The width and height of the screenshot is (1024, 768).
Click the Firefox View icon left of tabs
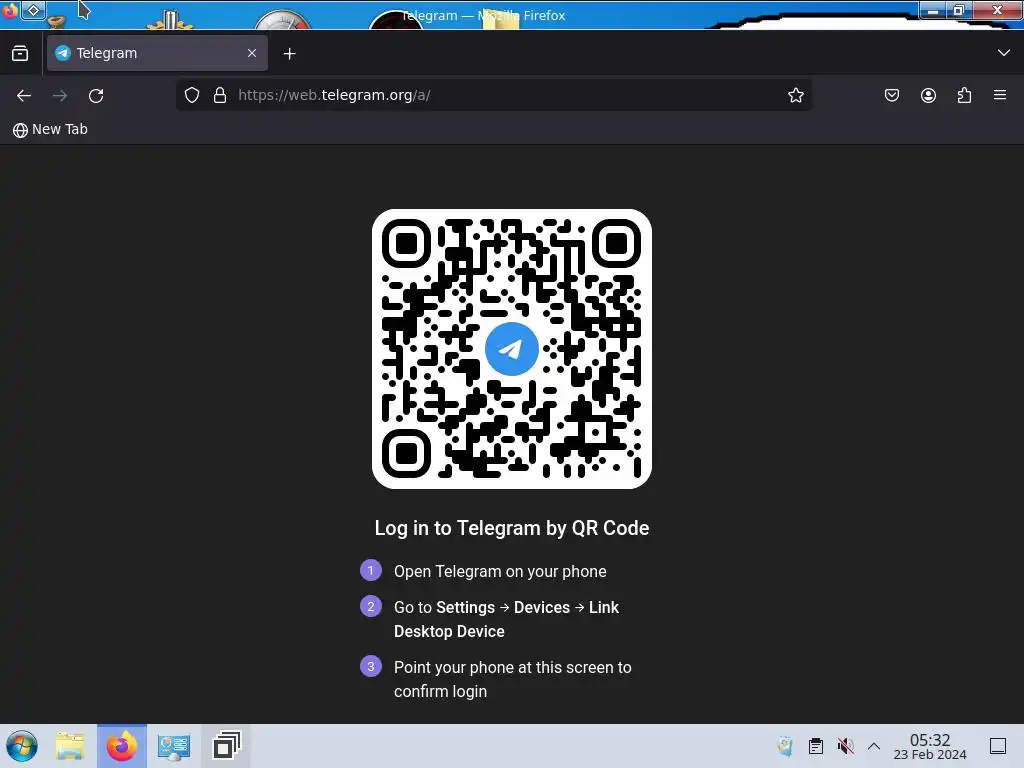pos(20,54)
